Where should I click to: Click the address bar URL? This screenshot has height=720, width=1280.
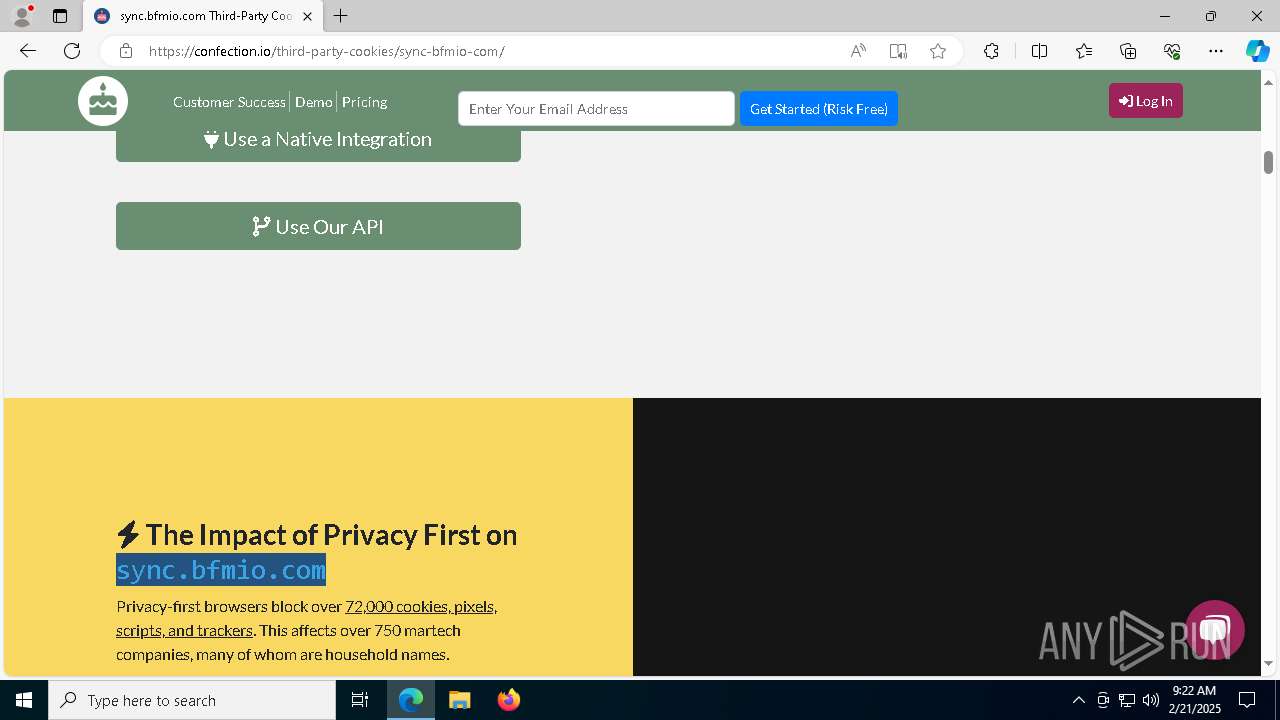click(x=327, y=51)
